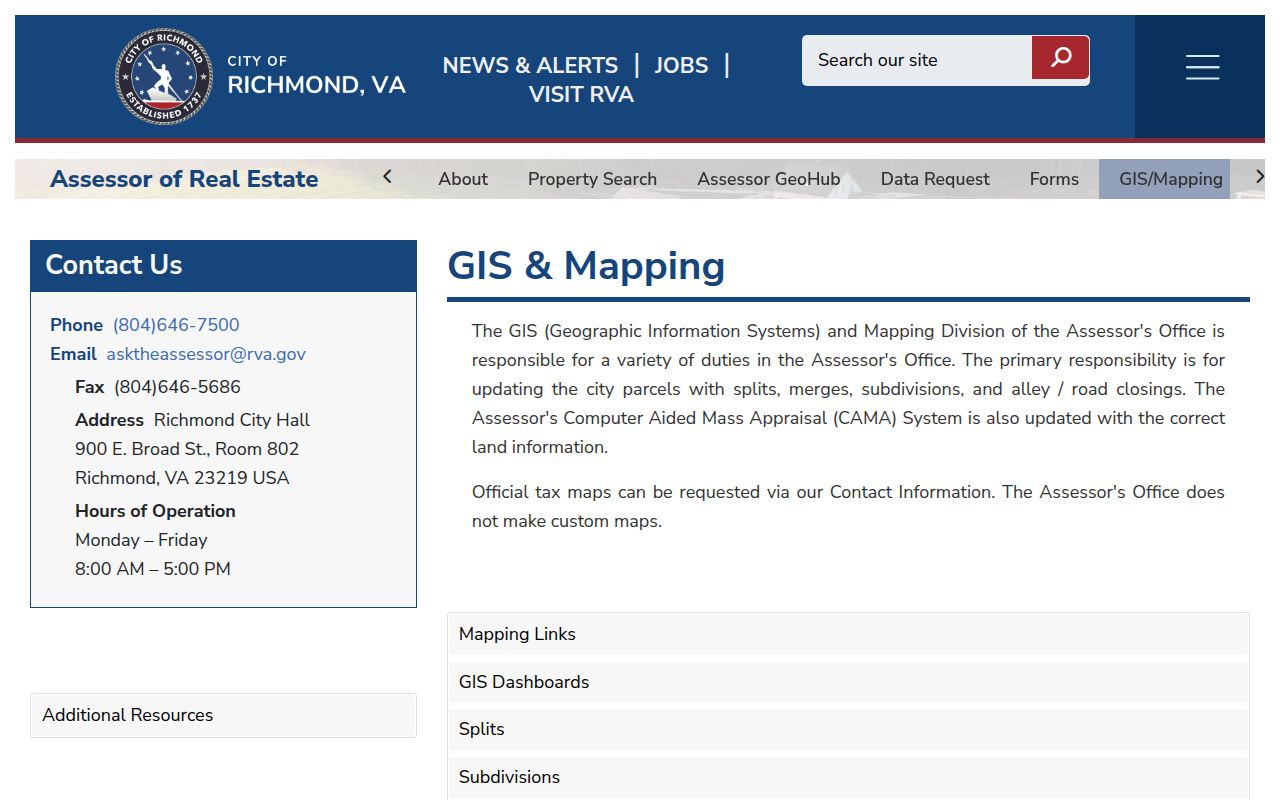The height and width of the screenshot is (800, 1280).
Task: Expand the Splits section
Action: pos(848,729)
